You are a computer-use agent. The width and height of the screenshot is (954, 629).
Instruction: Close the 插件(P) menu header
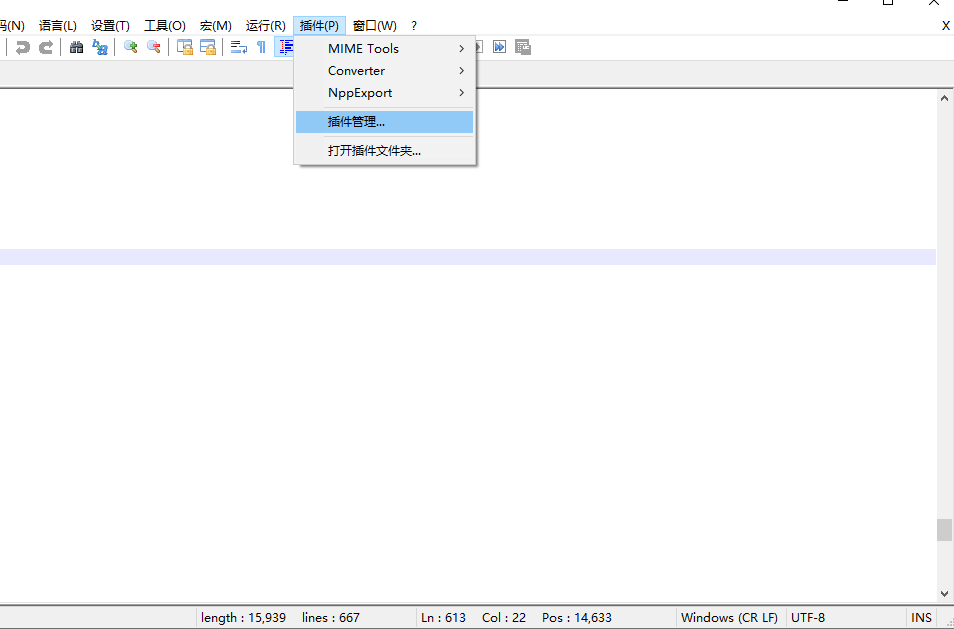[x=319, y=26]
